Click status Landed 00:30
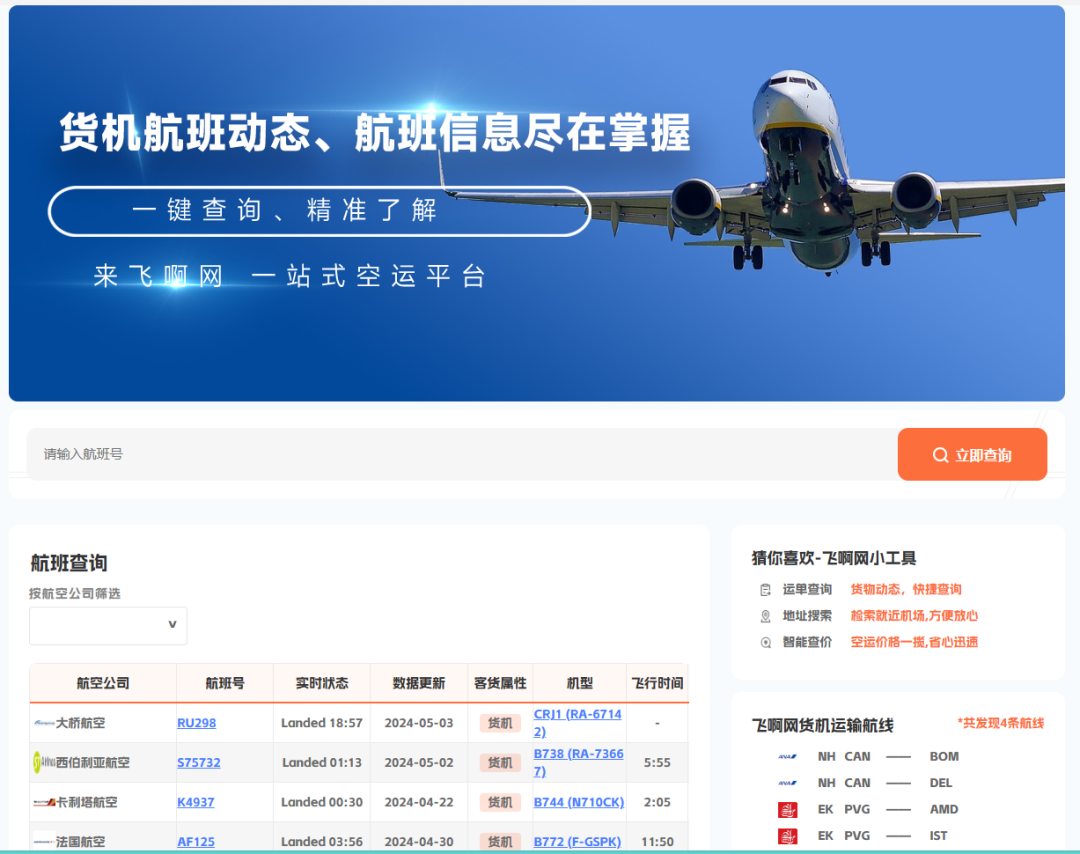1080x854 pixels. coord(322,802)
